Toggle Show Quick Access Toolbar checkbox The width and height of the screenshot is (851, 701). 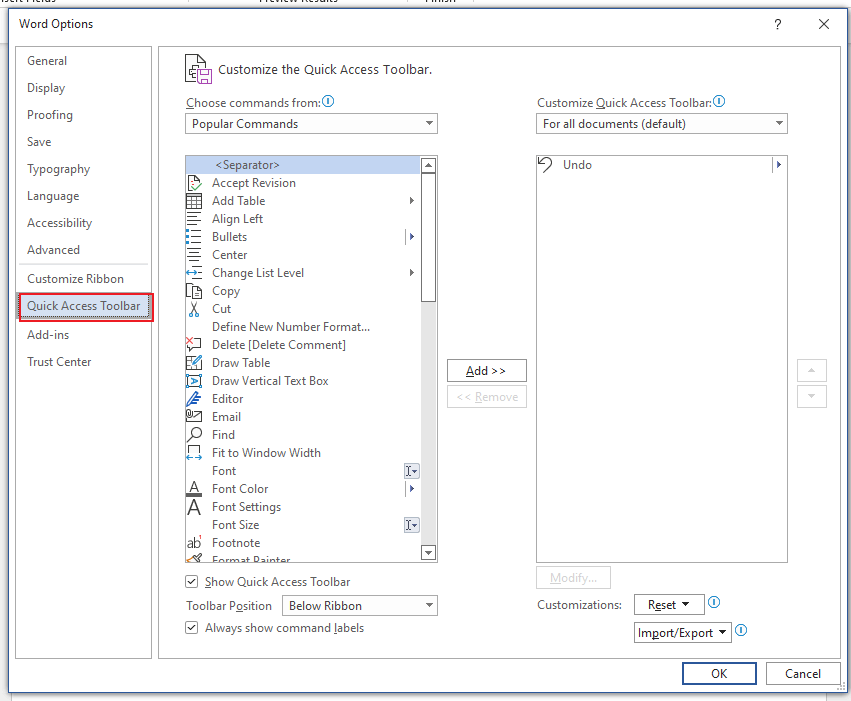coord(192,582)
